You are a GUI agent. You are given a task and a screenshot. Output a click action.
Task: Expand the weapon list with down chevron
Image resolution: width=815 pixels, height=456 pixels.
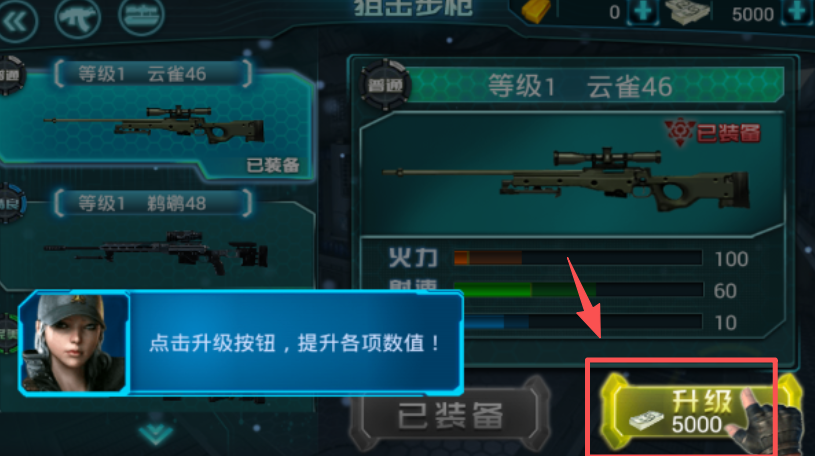(x=155, y=433)
